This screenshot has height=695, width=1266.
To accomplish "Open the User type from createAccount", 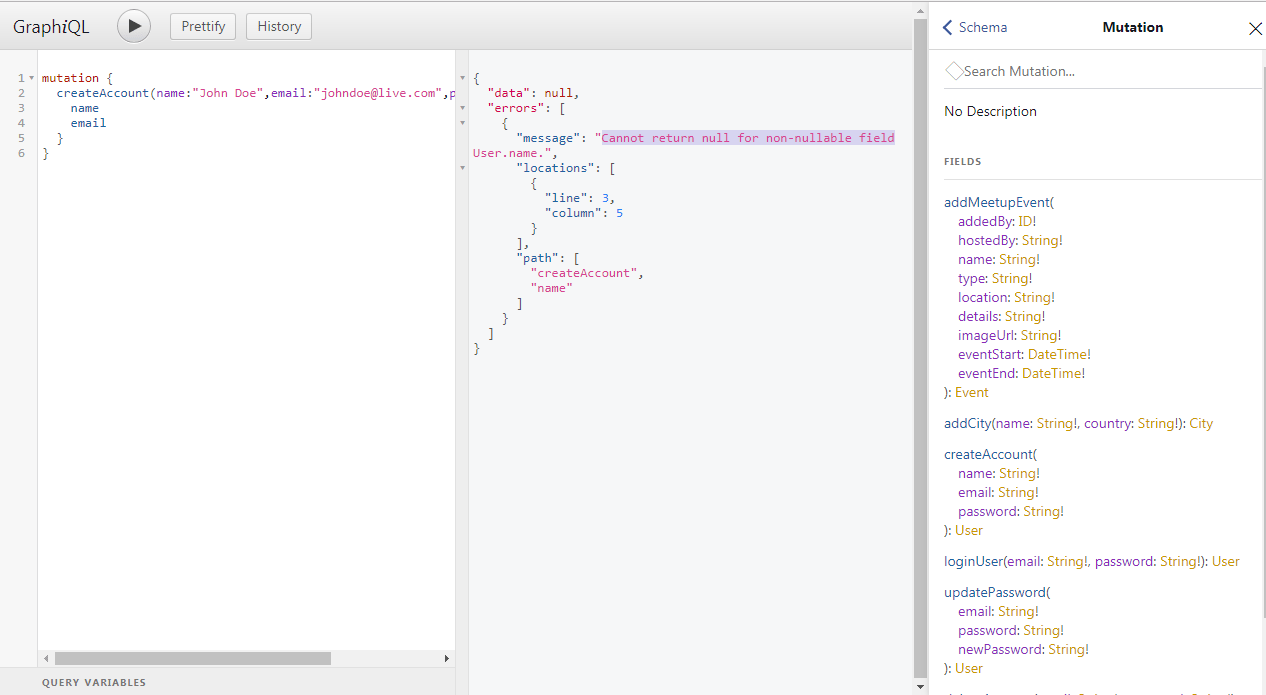I will (x=968, y=530).
